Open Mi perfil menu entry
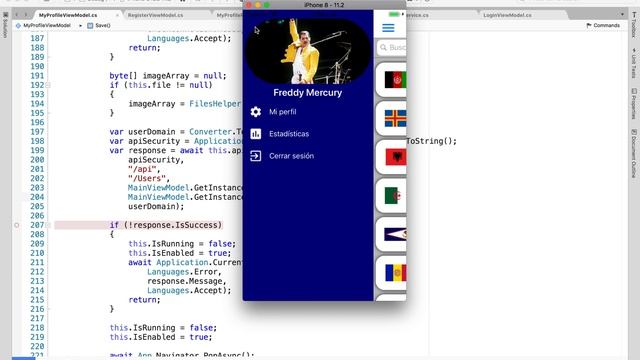Screen dimensions: 640x360 (x=282, y=112)
